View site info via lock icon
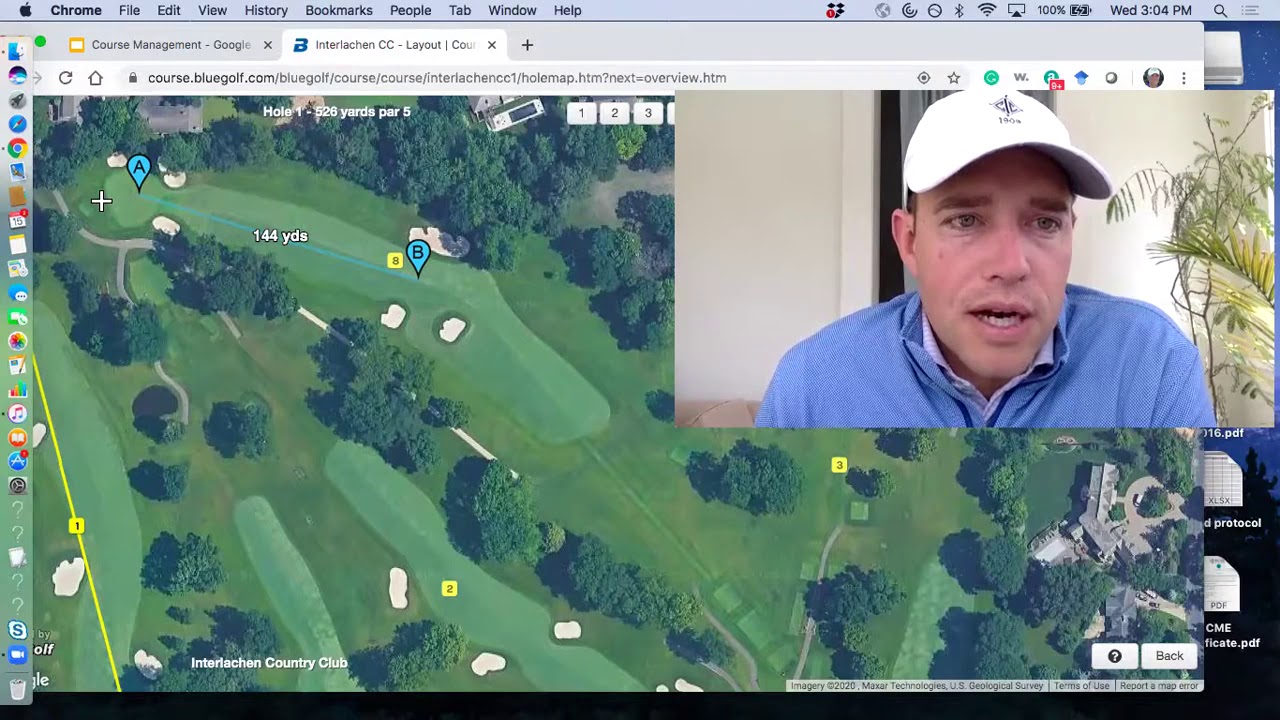The image size is (1280, 720). [x=132, y=78]
